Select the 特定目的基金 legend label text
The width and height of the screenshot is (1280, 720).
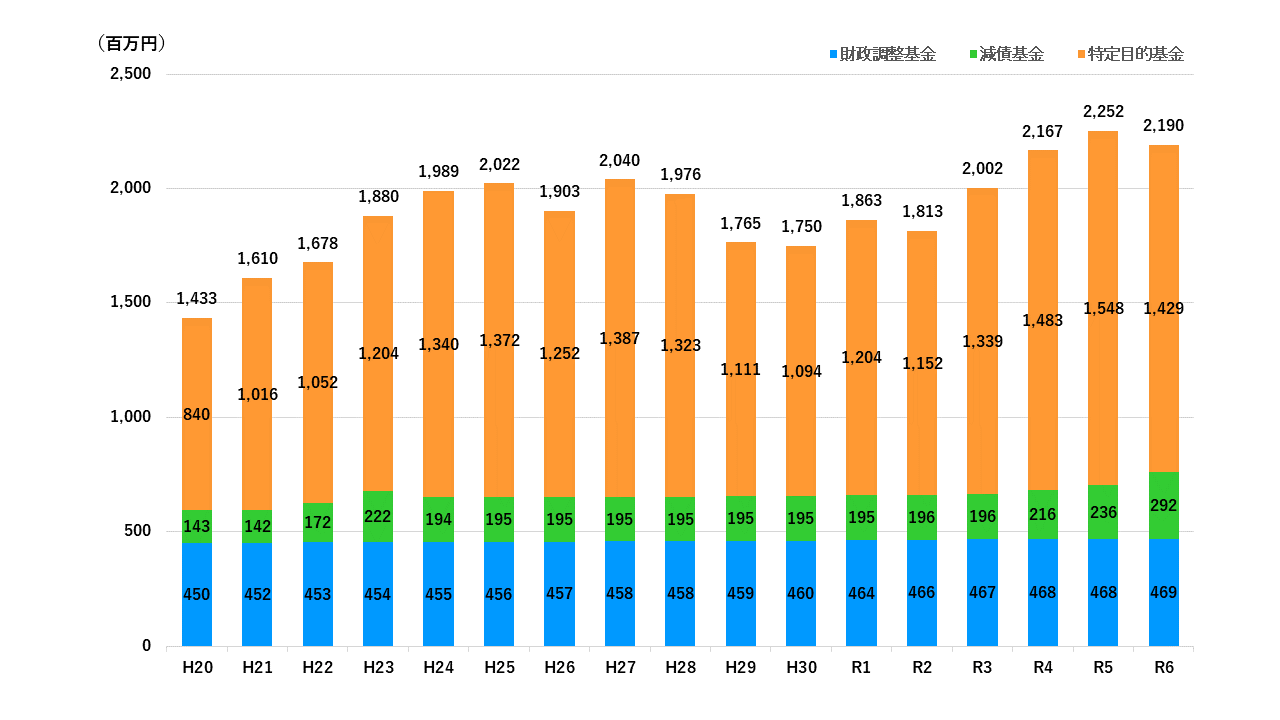(1136, 55)
